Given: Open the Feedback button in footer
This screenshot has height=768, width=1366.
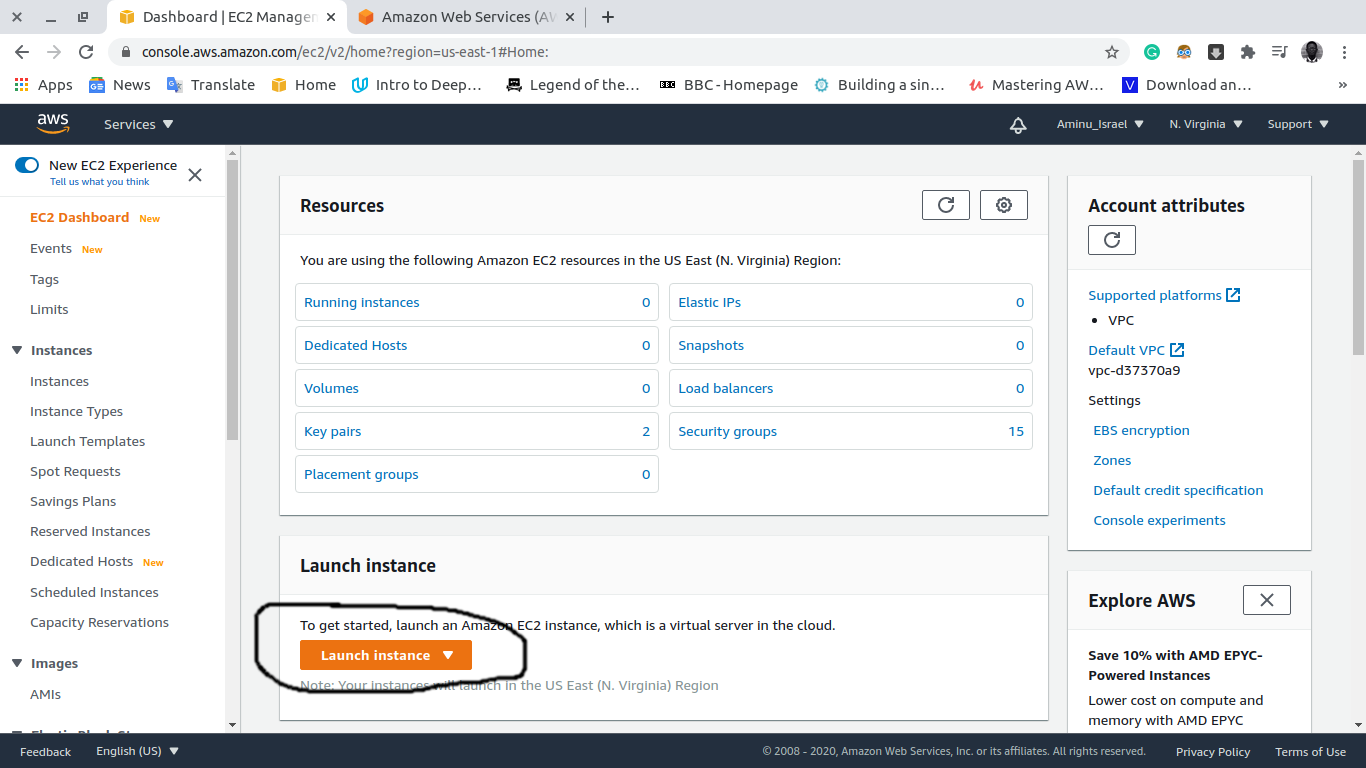Looking at the screenshot, I should tap(45, 751).
